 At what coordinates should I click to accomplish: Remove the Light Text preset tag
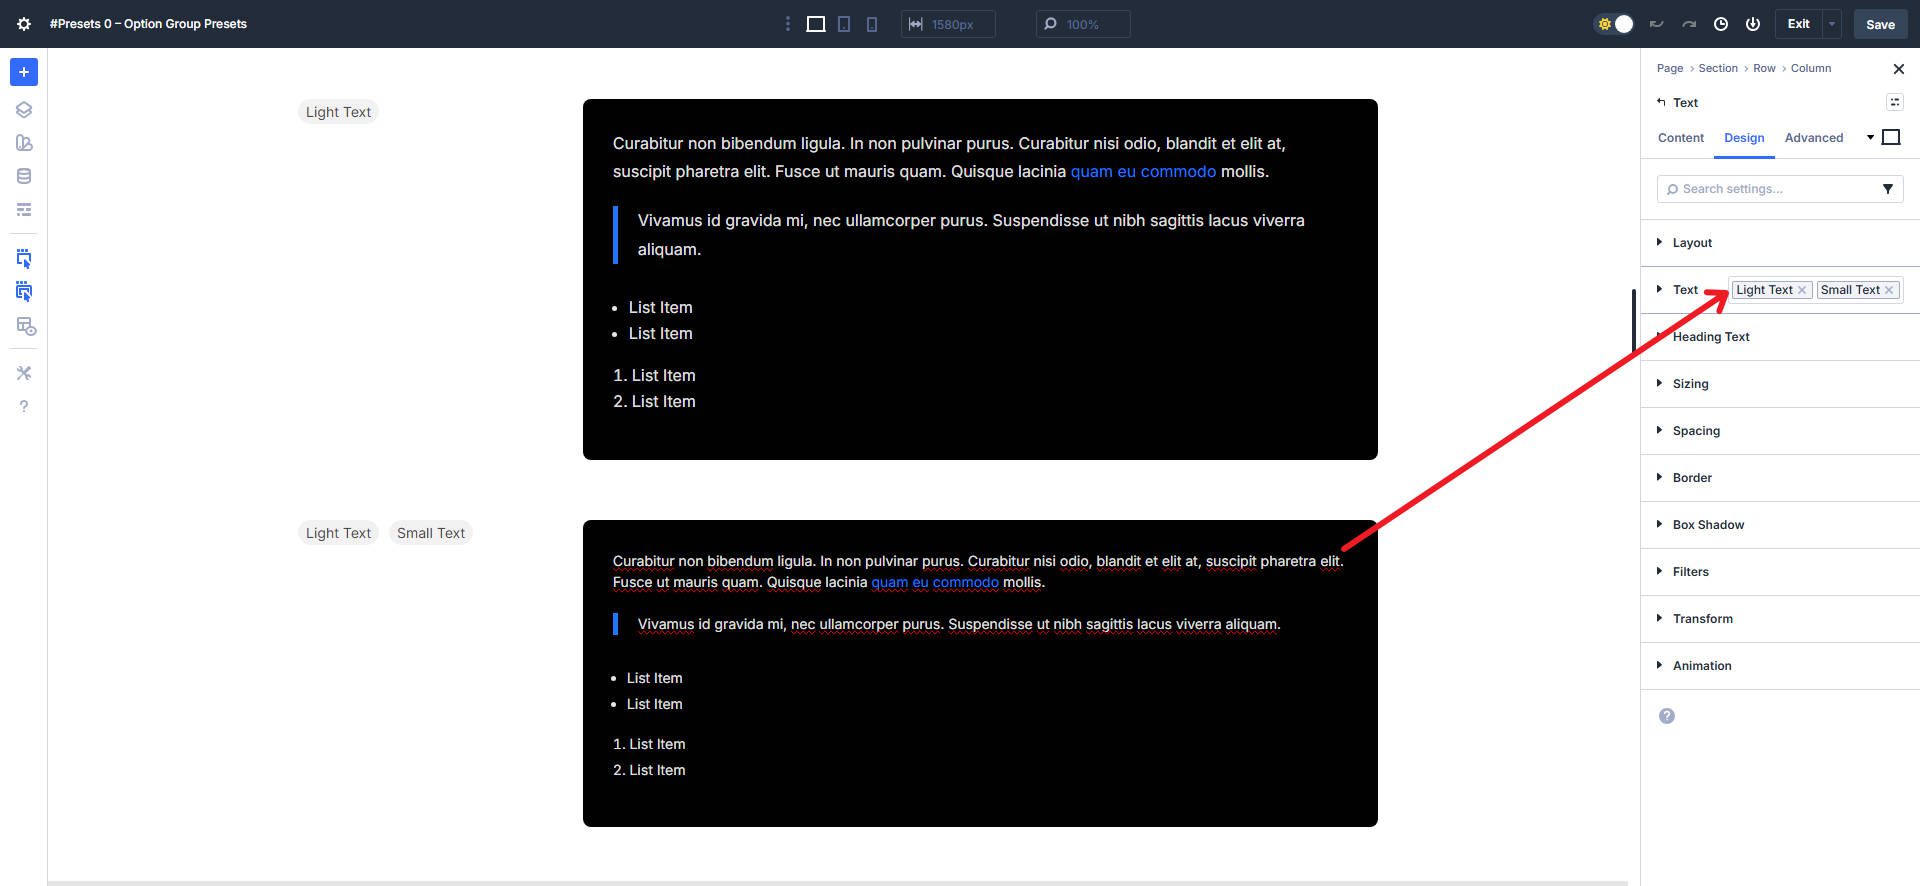(1802, 290)
